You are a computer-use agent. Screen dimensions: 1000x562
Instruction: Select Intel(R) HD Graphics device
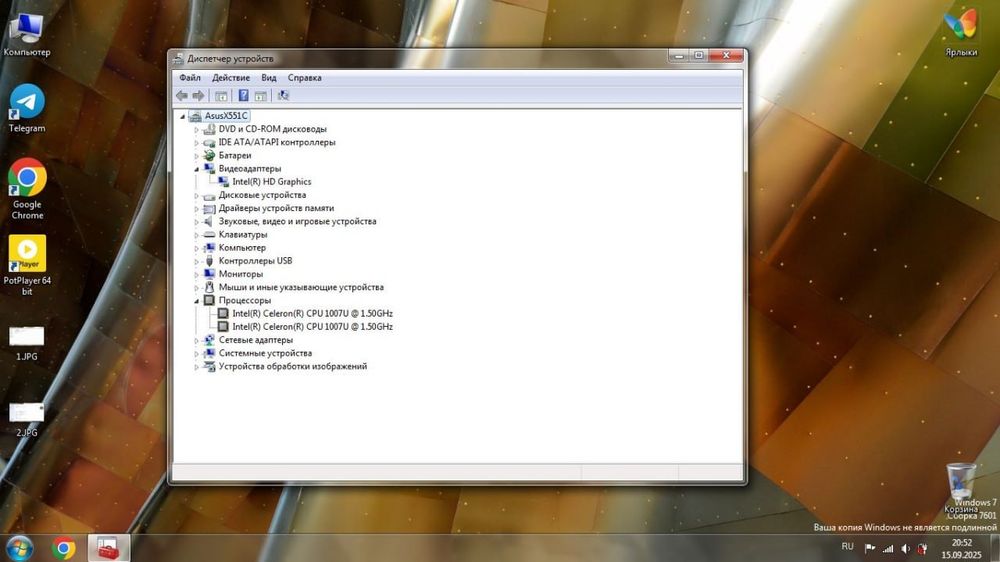point(272,182)
